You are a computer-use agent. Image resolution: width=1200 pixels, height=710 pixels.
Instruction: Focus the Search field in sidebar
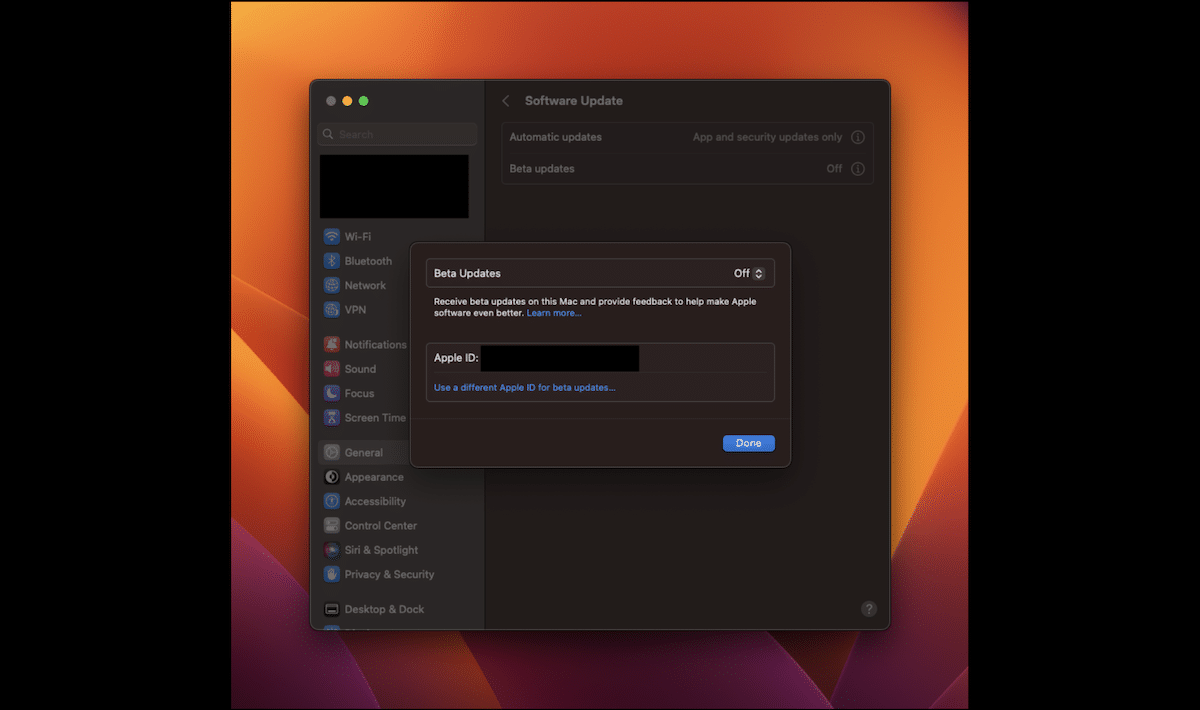click(398, 134)
